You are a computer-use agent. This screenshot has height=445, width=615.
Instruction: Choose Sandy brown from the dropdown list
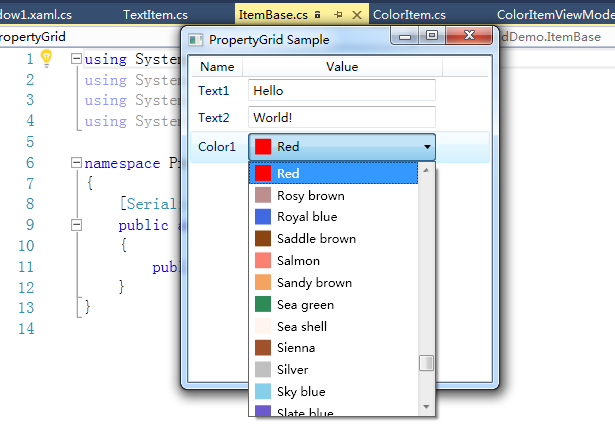333,283
